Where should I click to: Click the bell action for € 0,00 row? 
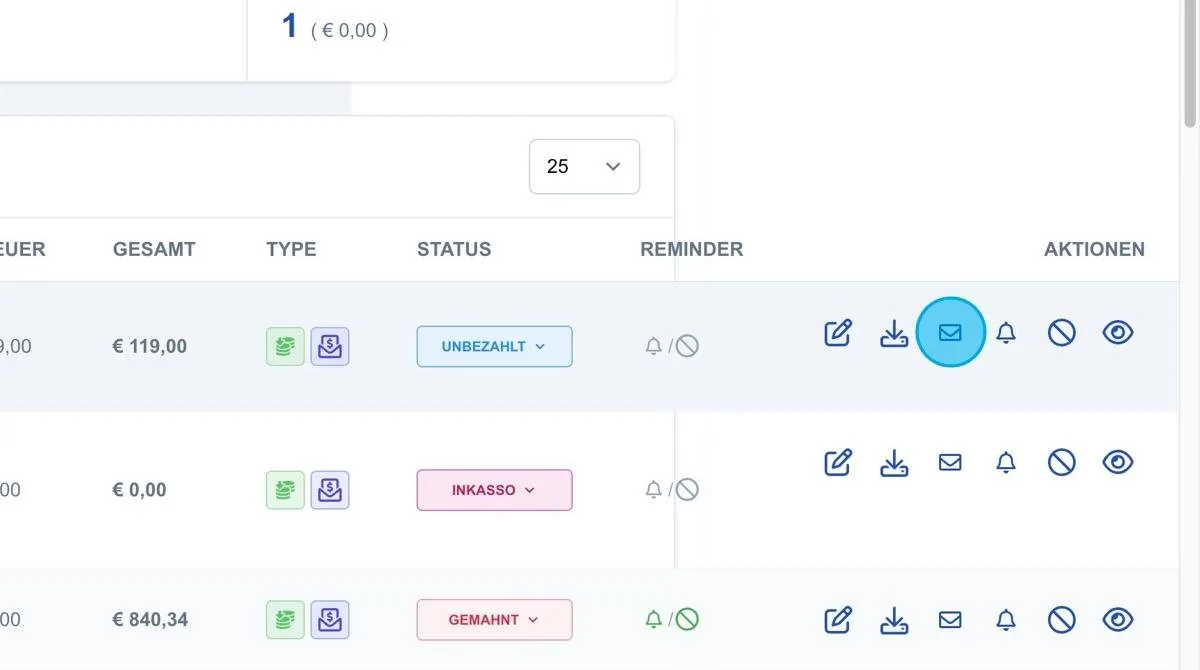point(1006,462)
